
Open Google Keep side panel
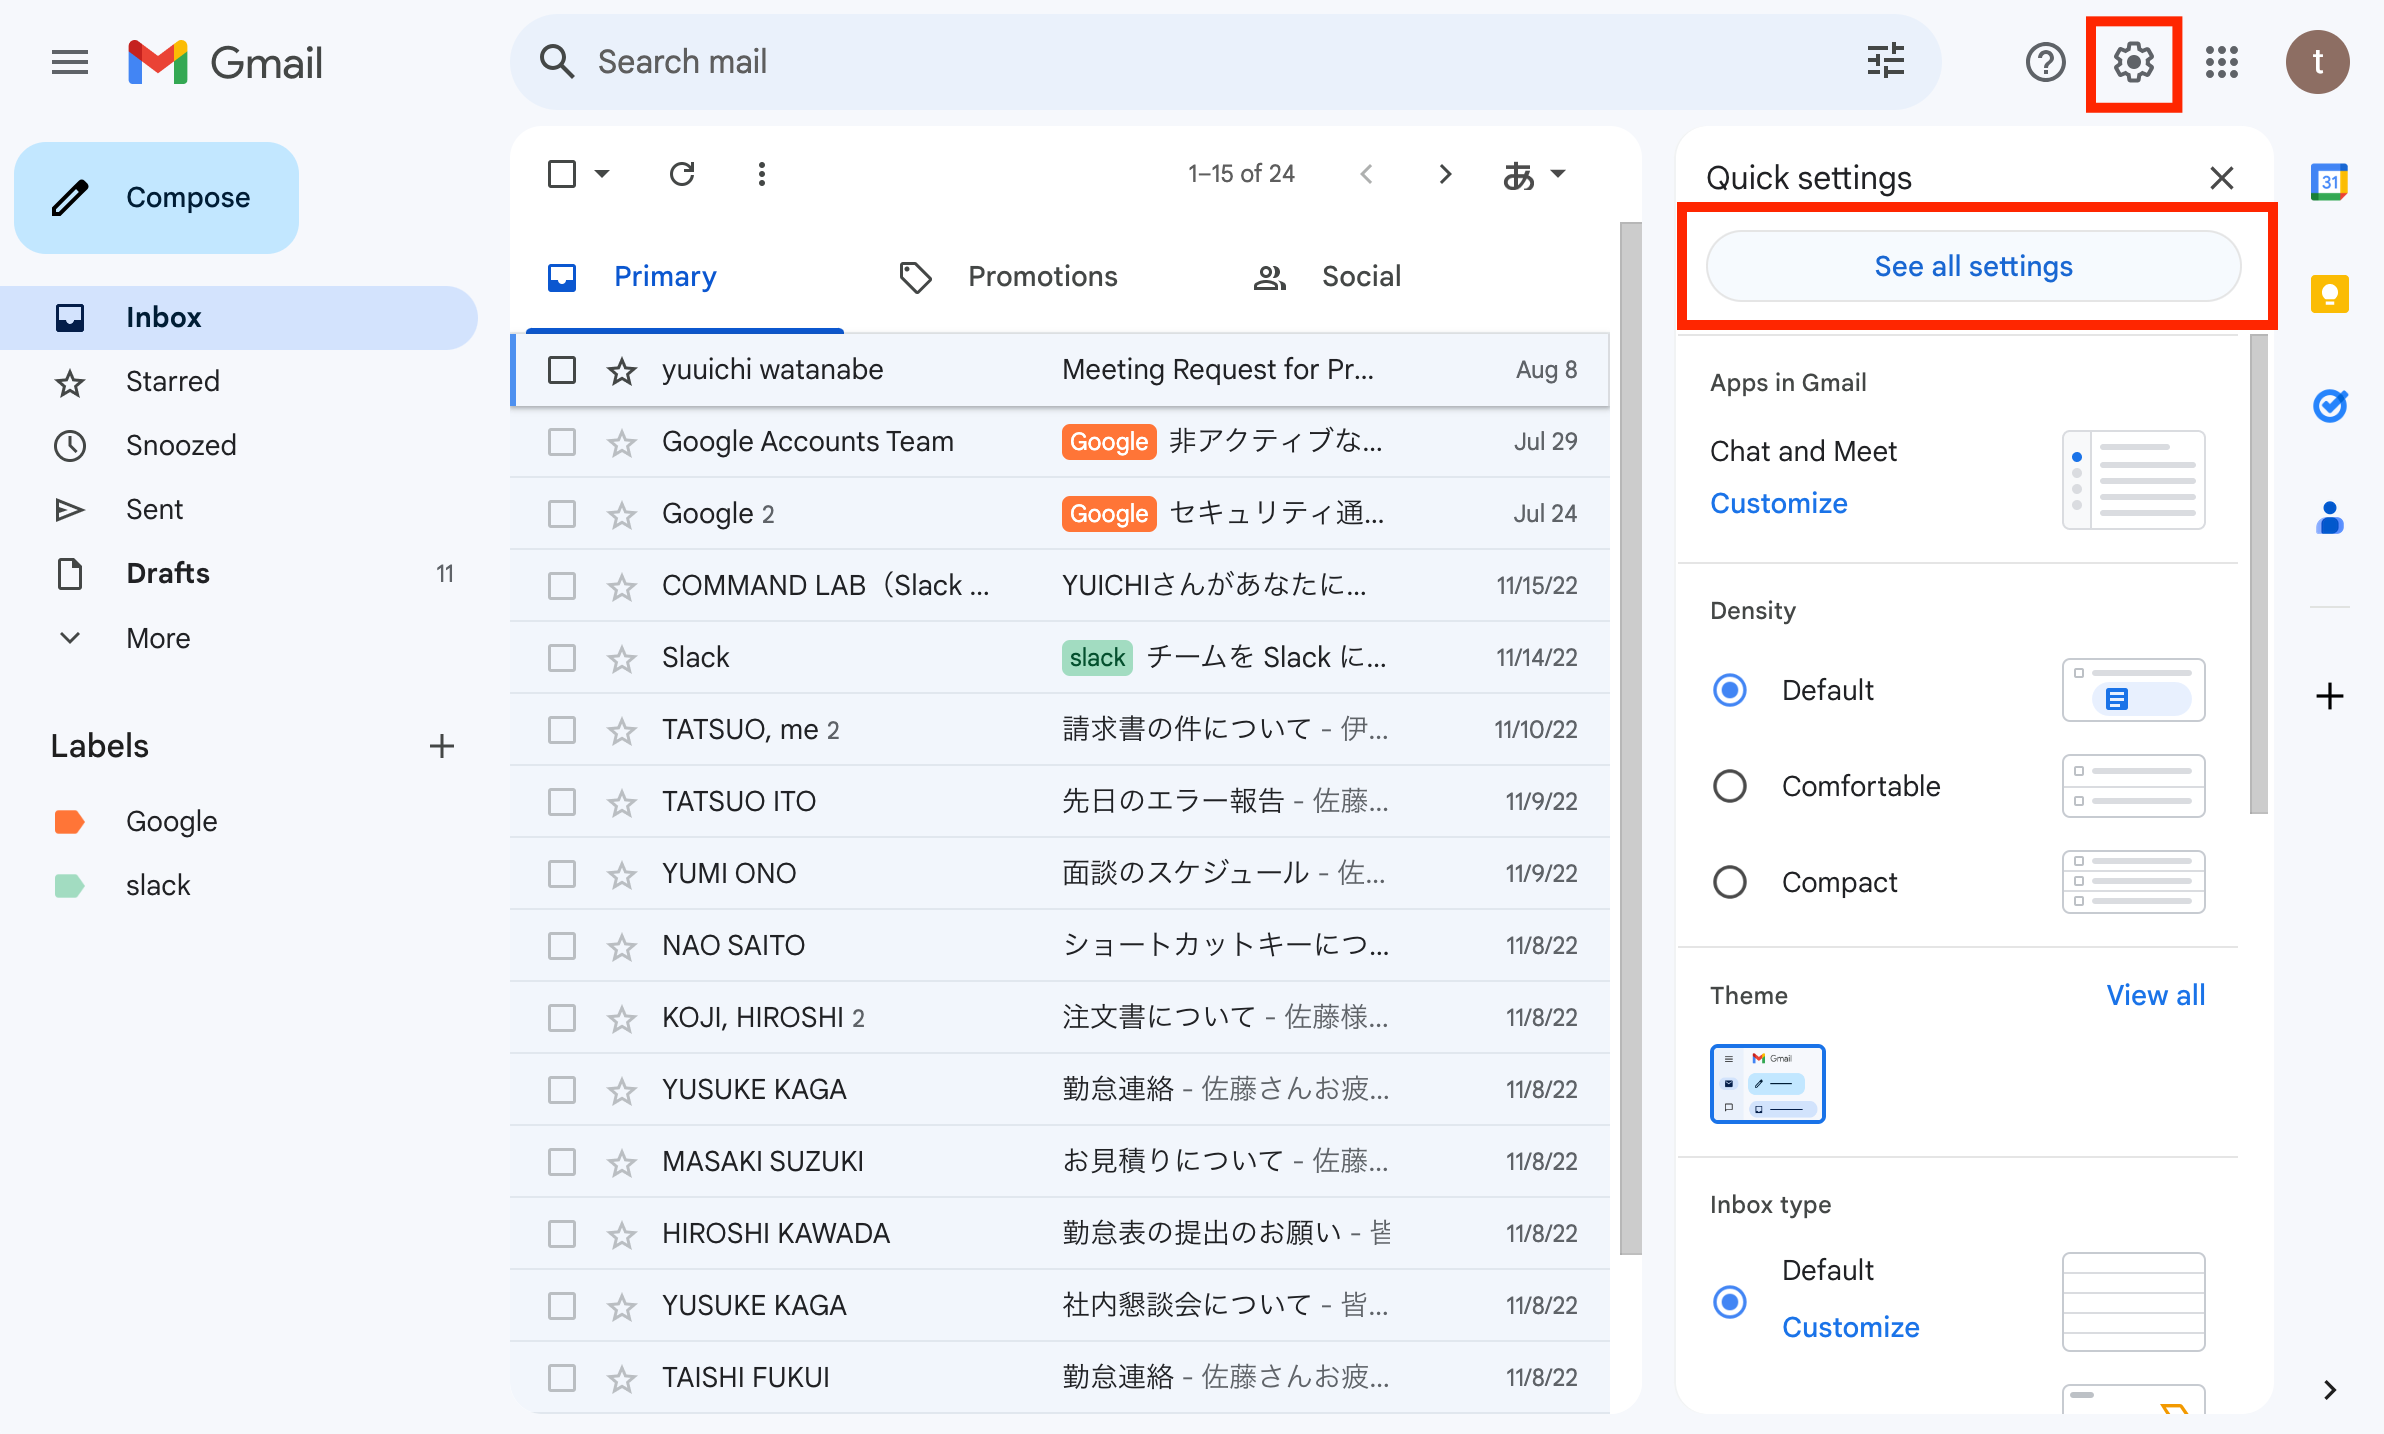[2329, 294]
